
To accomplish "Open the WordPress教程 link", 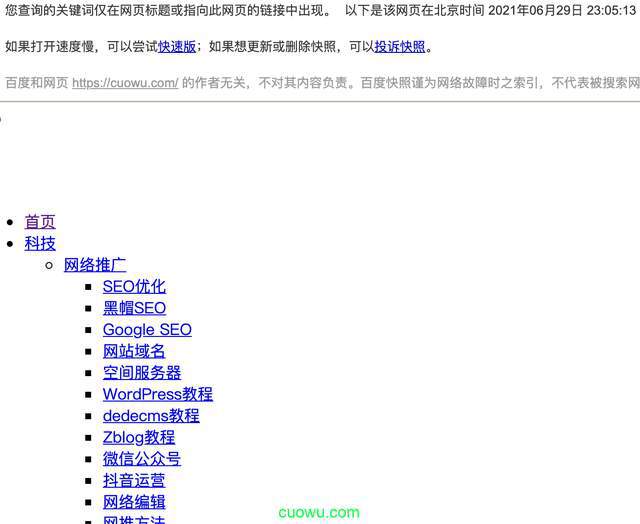I will point(158,395).
